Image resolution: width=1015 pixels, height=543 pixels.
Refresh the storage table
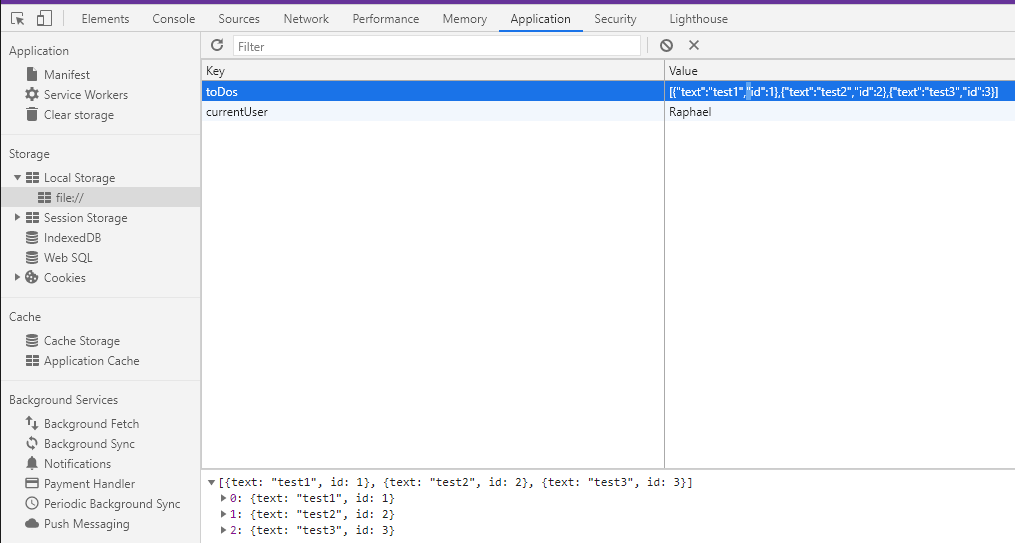217,45
